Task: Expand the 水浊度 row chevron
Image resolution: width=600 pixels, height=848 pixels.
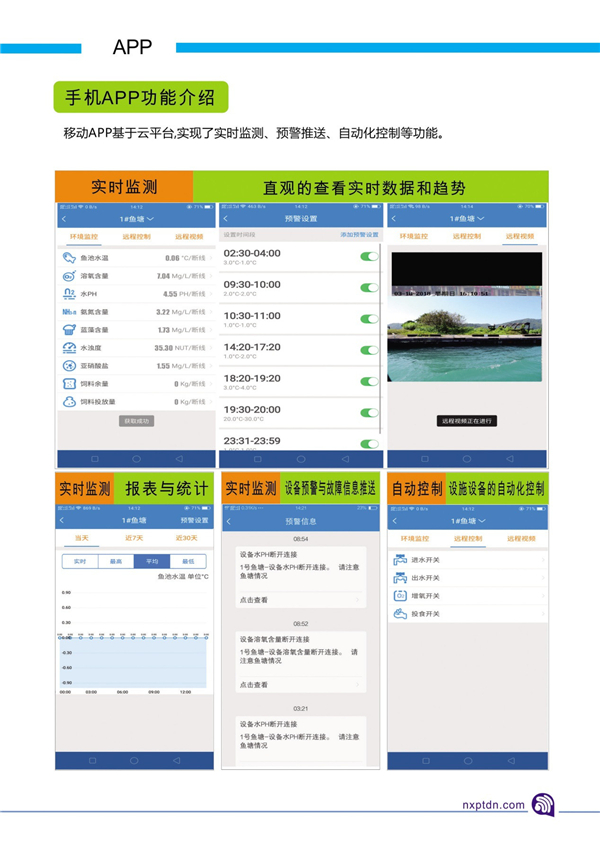Action: (210, 348)
